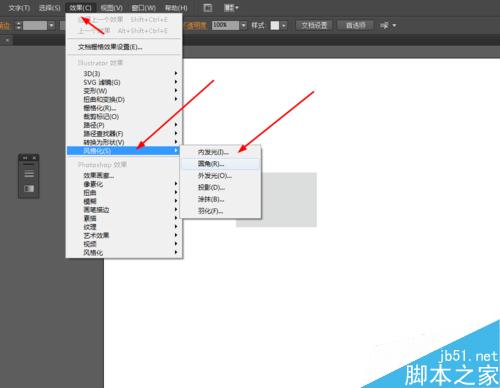Open the 窗口(W) menu
Viewport: 500px width, 388px height.
click(x=144, y=8)
